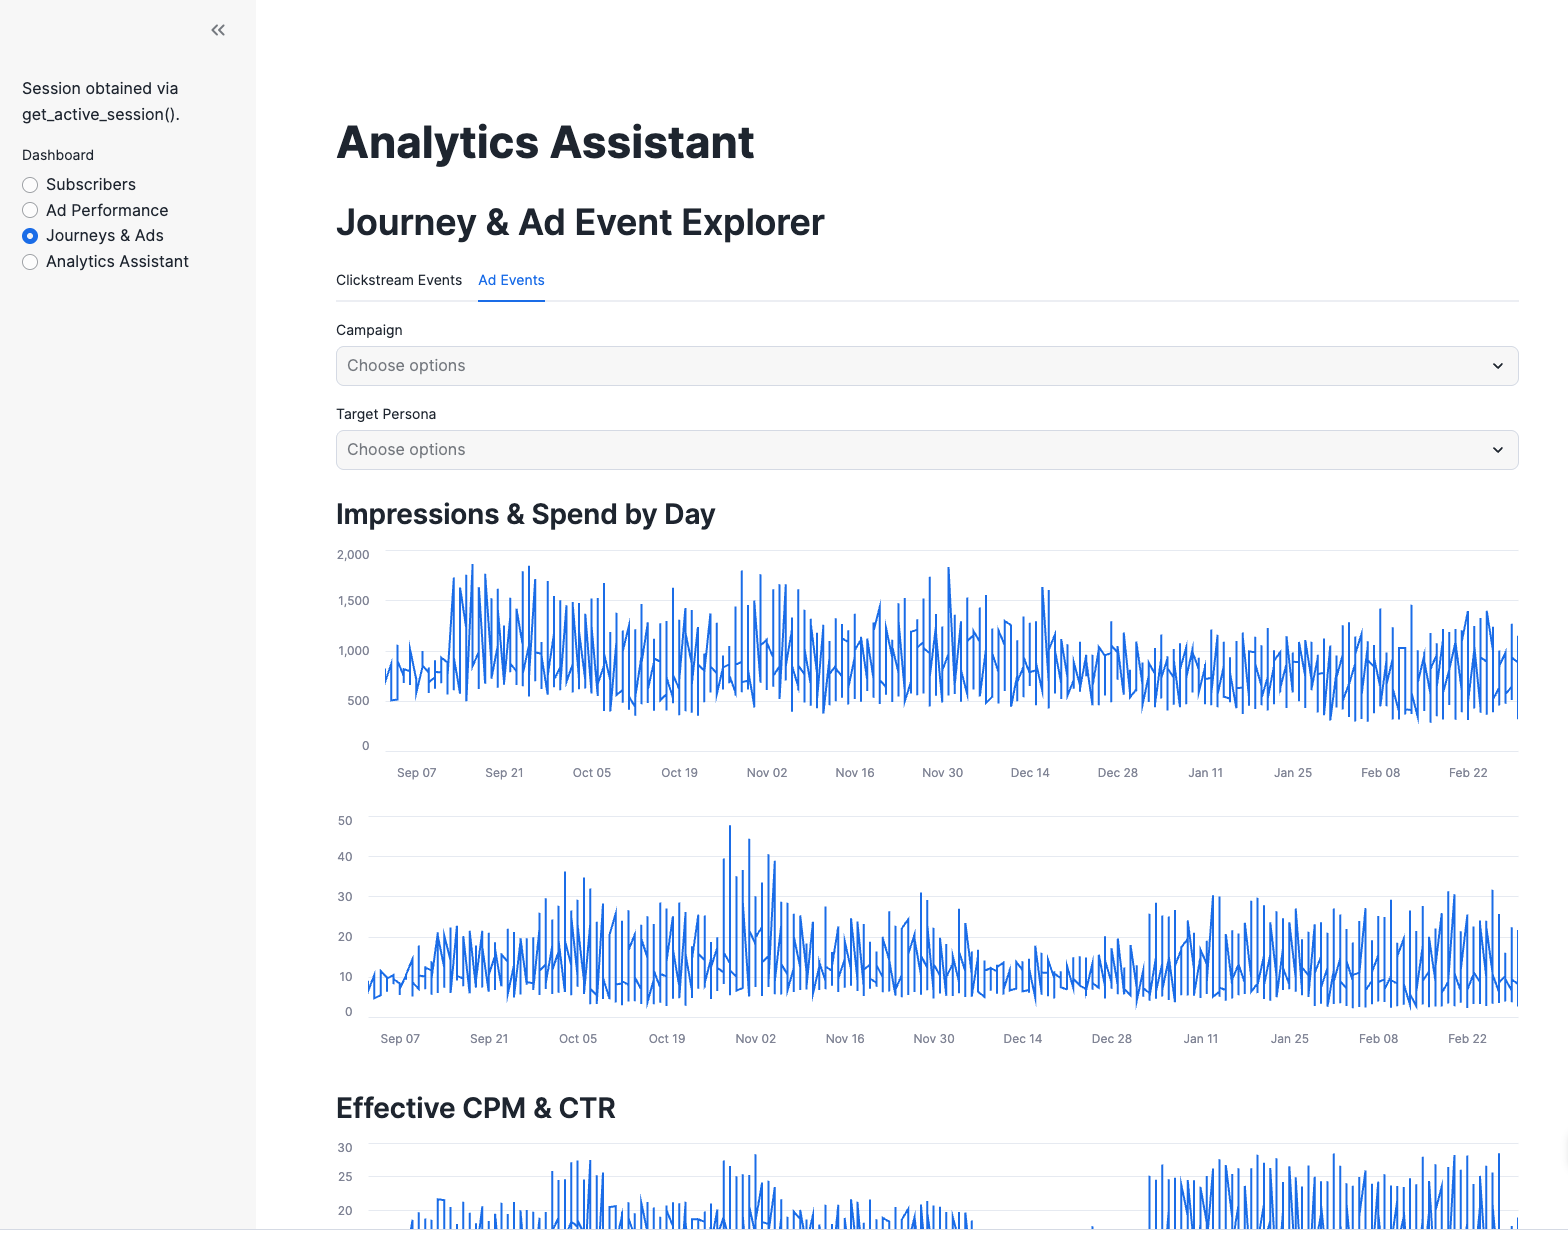The height and width of the screenshot is (1233, 1568).
Task: Click the Impressions line chart plot area
Action: (950, 650)
